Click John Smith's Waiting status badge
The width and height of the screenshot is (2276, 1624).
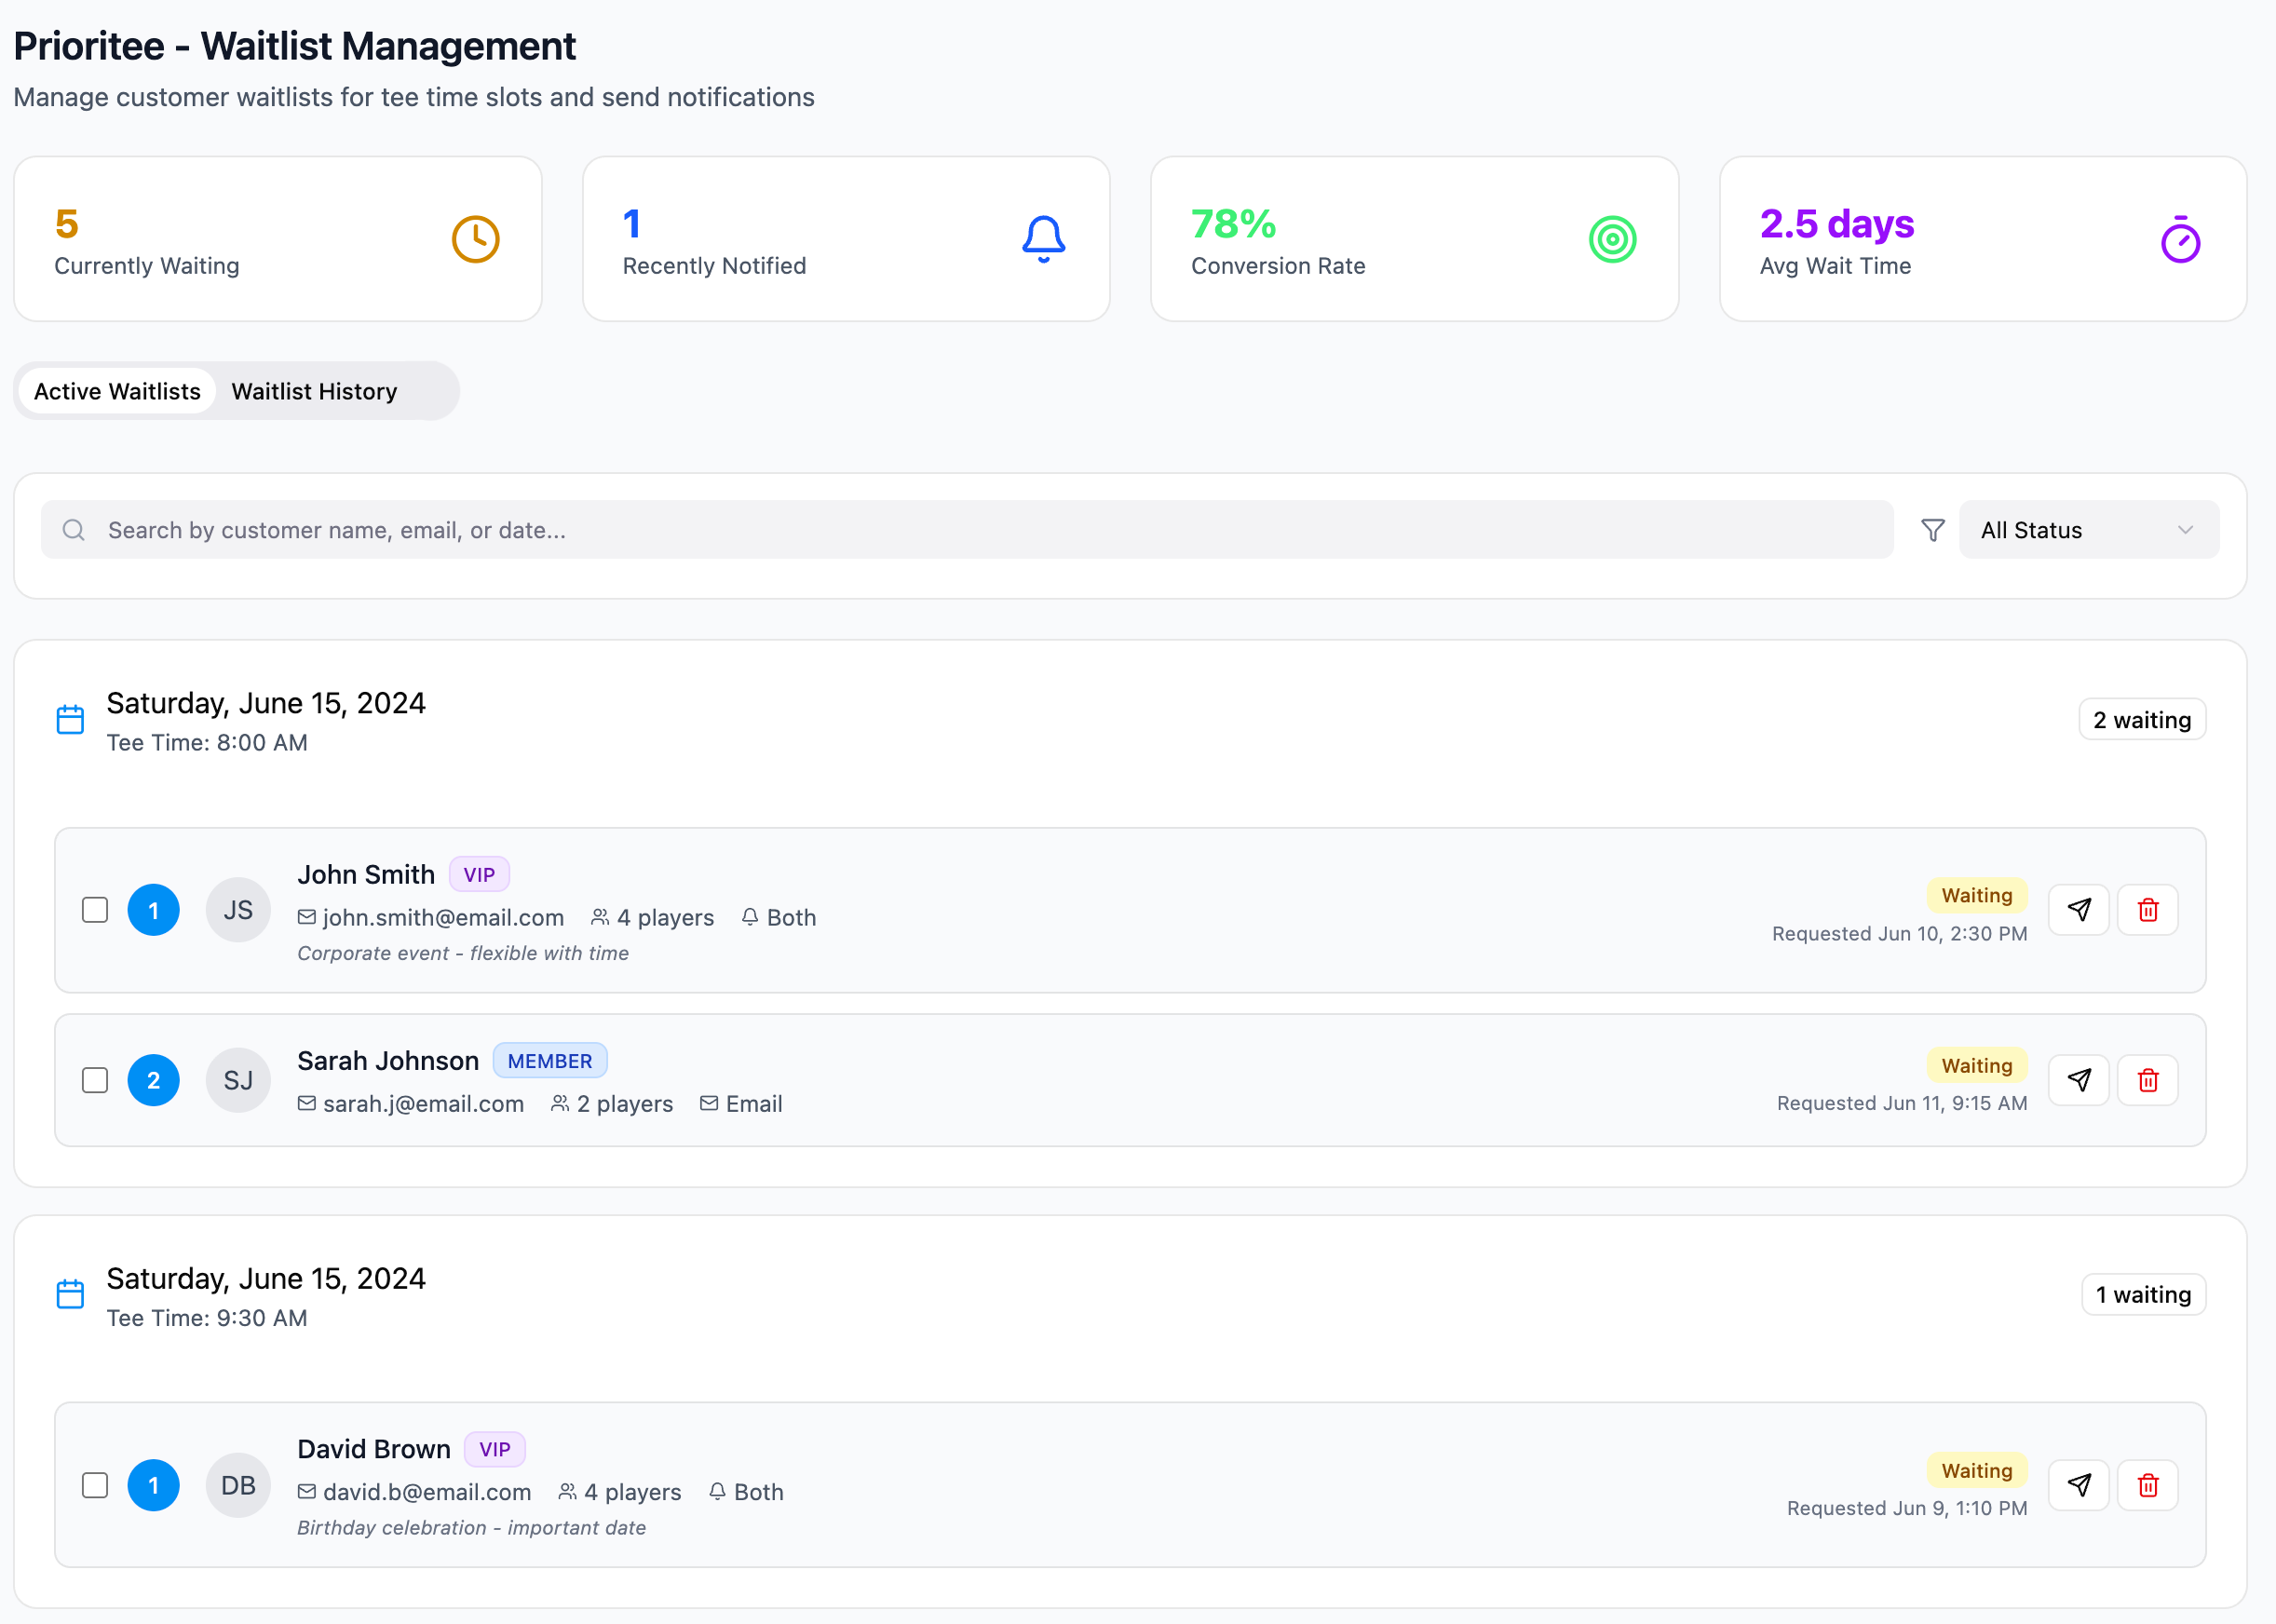click(x=1977, y=895)
